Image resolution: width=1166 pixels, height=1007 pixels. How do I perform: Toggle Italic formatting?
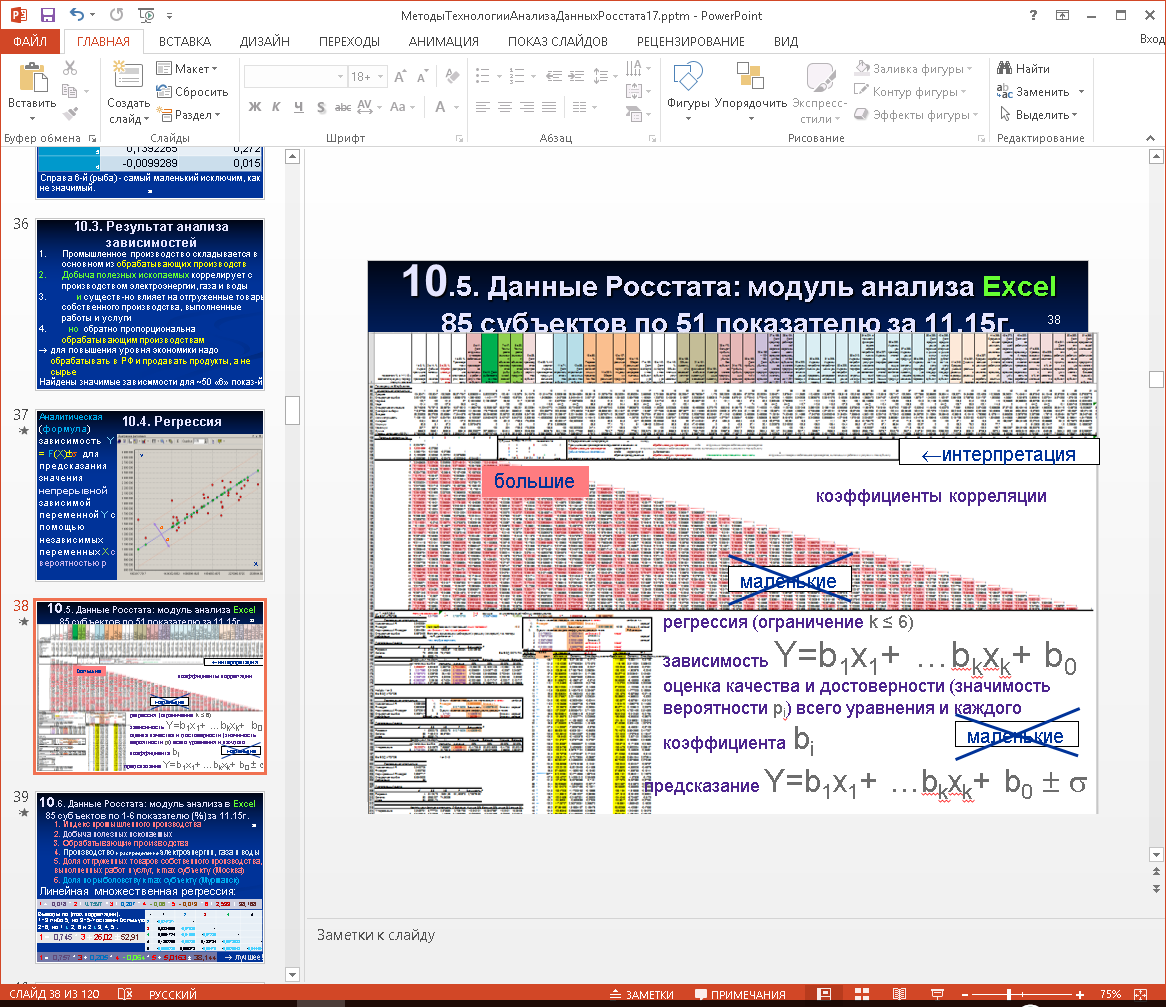(x=276, y=107)
